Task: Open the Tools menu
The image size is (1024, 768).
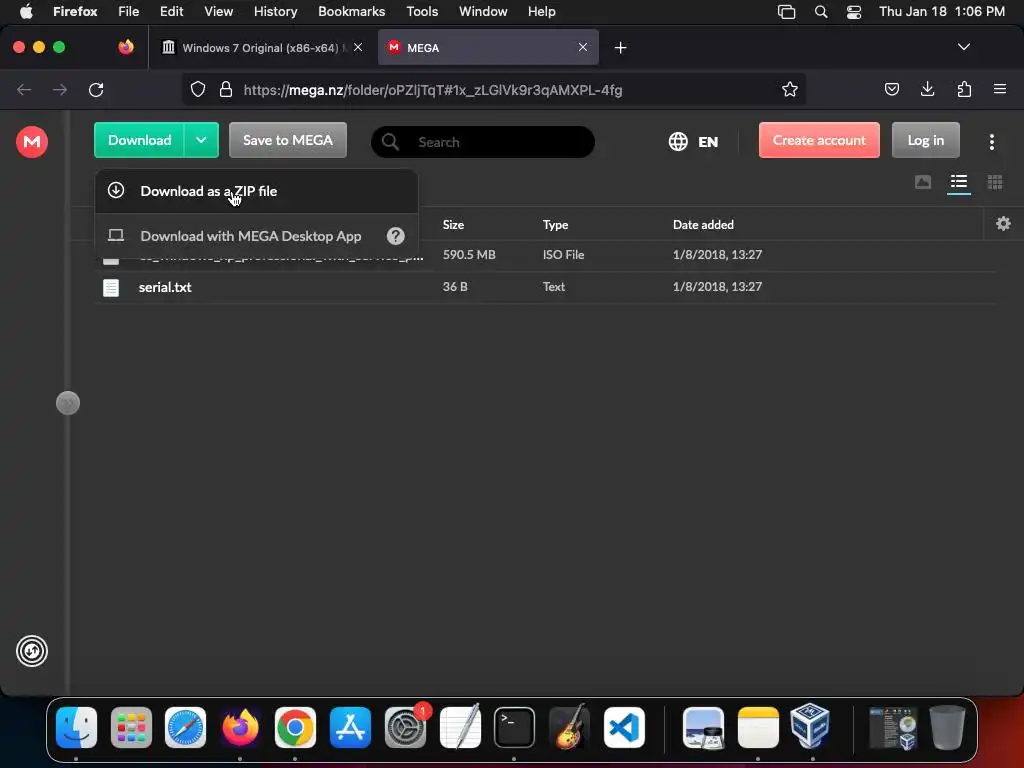Action: point(422,11)
